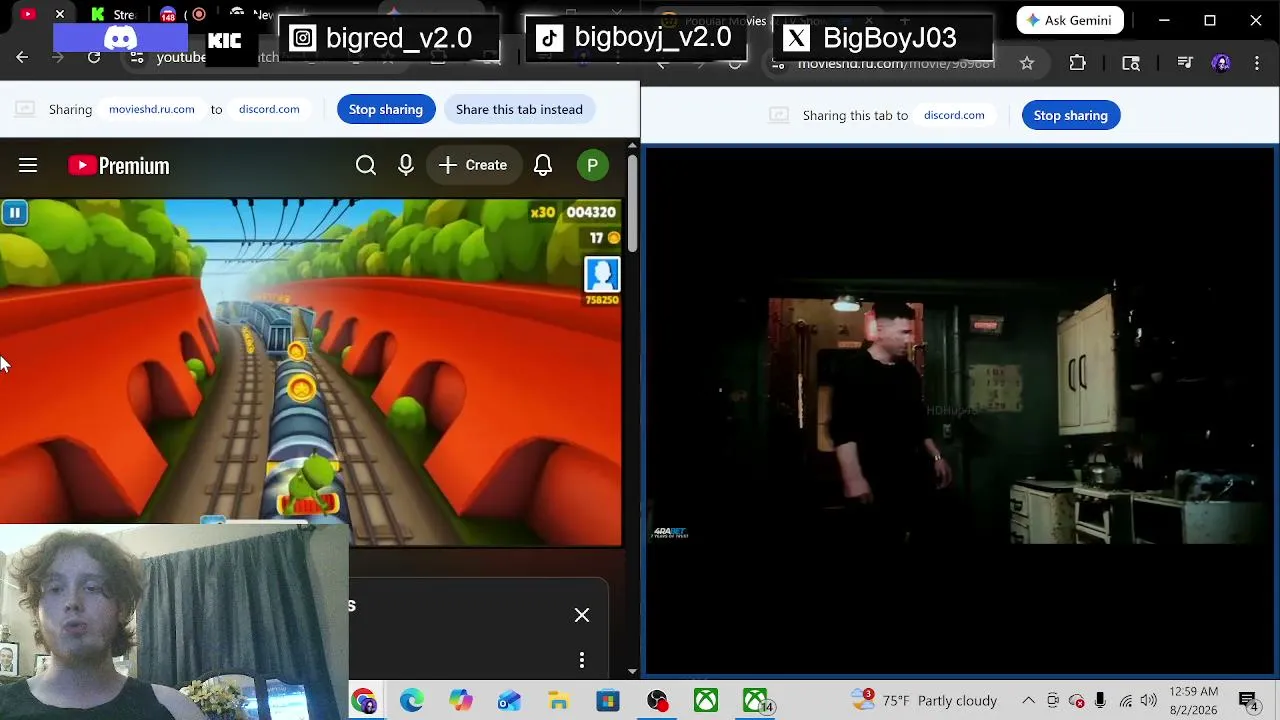The height and width of the screenshot is (720, 1280).
Task: Open YouTube notifications bell
Action: pyautogui.click(x=543, y=165)
